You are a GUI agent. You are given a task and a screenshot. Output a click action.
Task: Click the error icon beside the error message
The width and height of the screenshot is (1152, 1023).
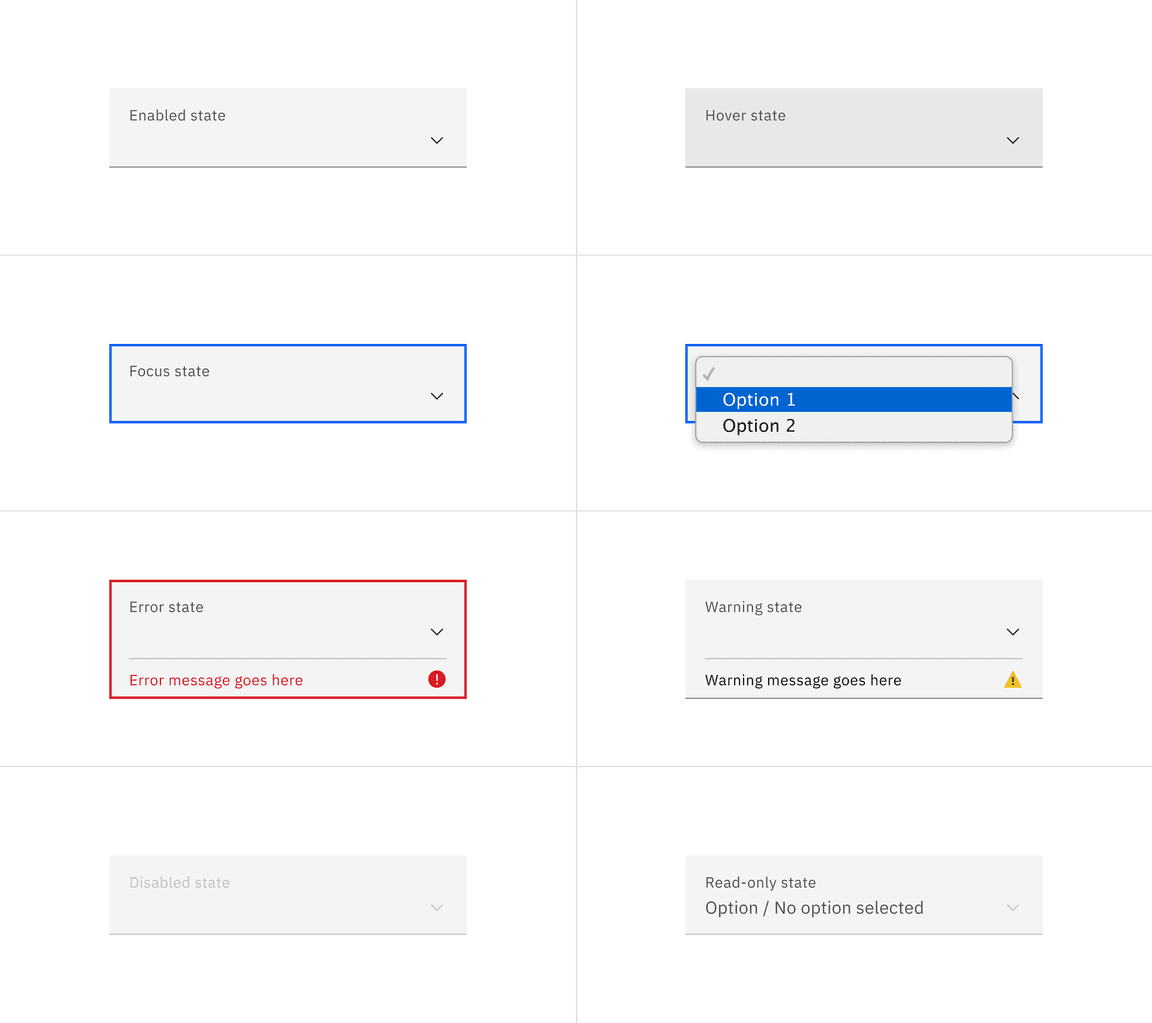click(x=436, y=679)
